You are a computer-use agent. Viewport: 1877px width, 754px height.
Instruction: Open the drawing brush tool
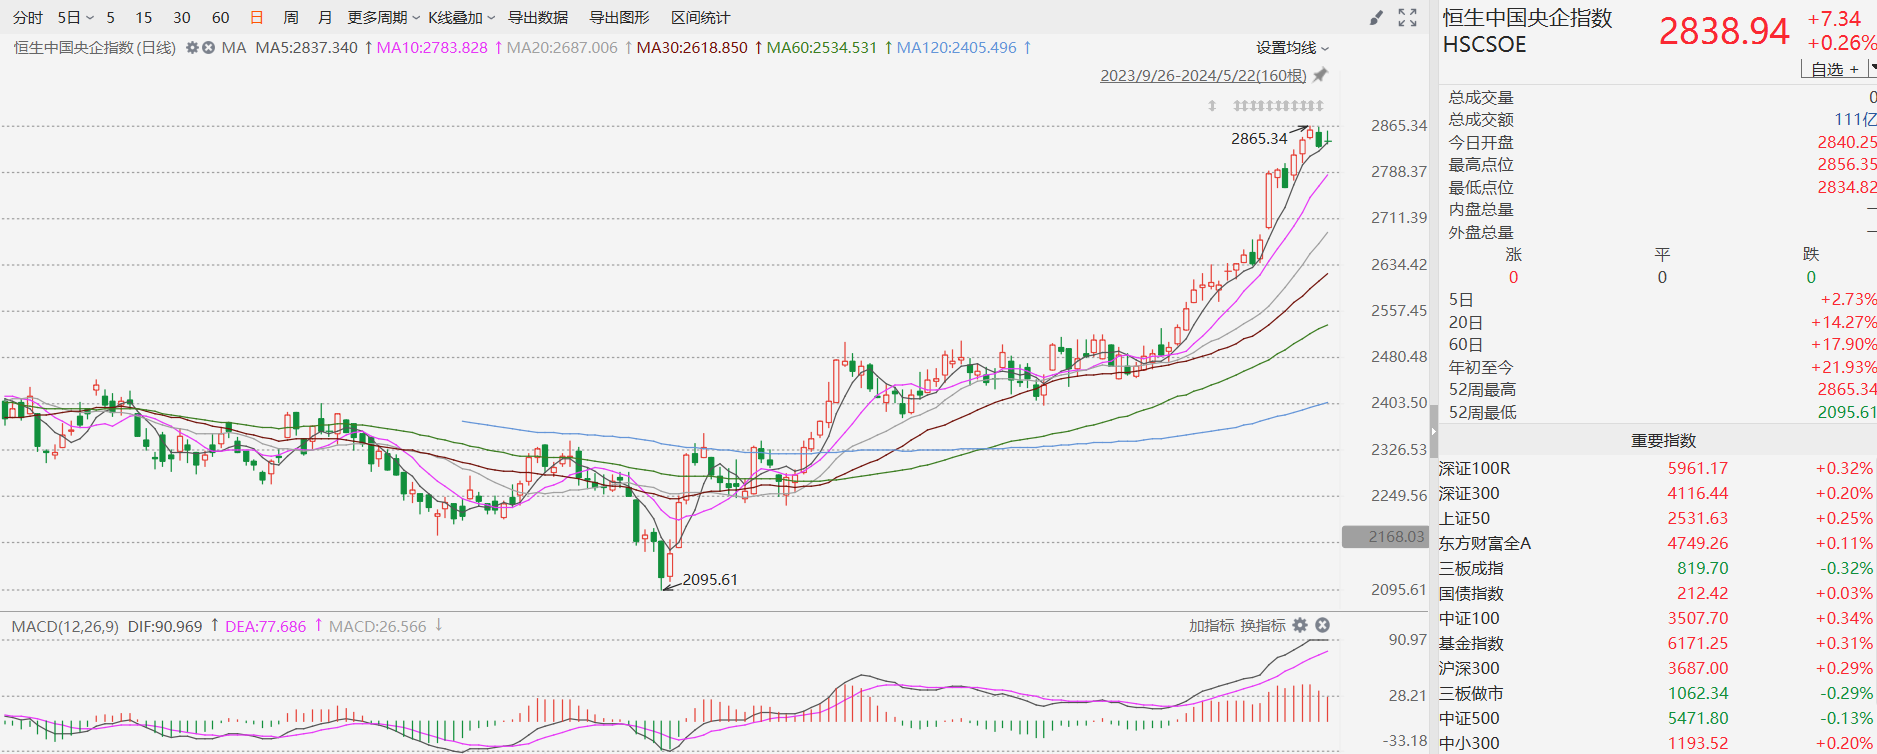[1376, 18]
